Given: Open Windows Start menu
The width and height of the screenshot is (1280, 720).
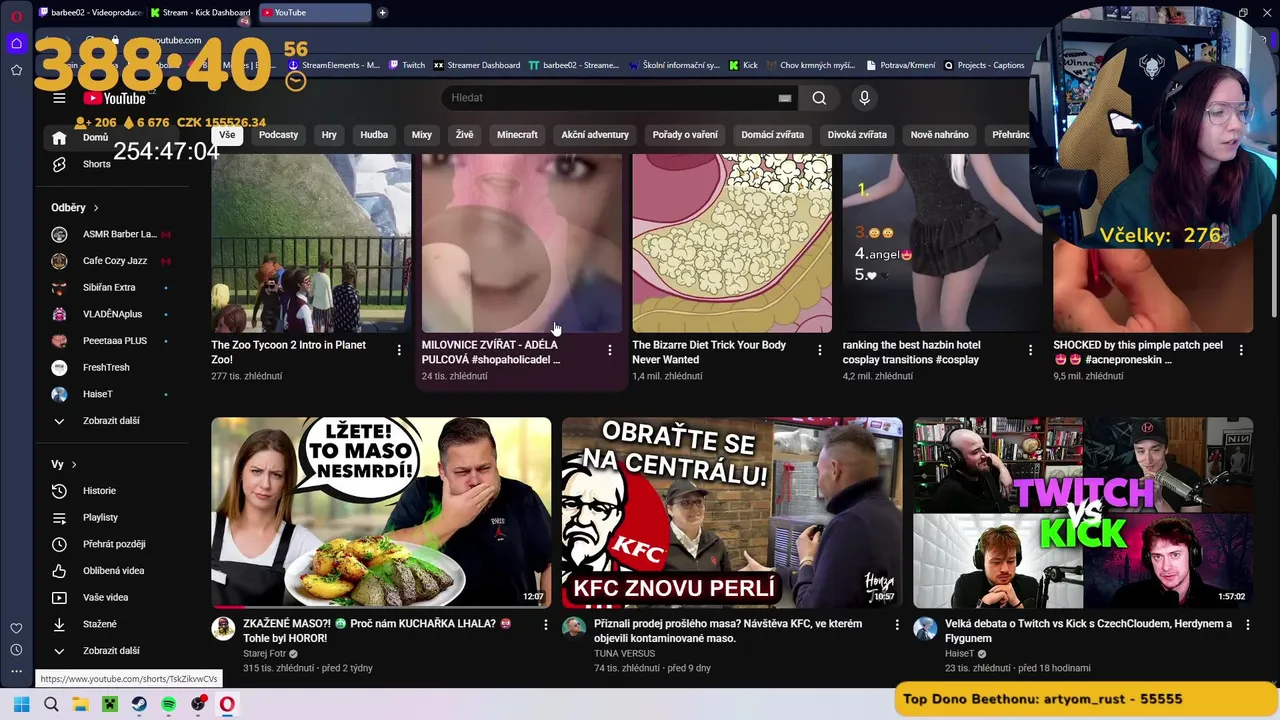Looking at the screenshot, I should tap(21, 704).
